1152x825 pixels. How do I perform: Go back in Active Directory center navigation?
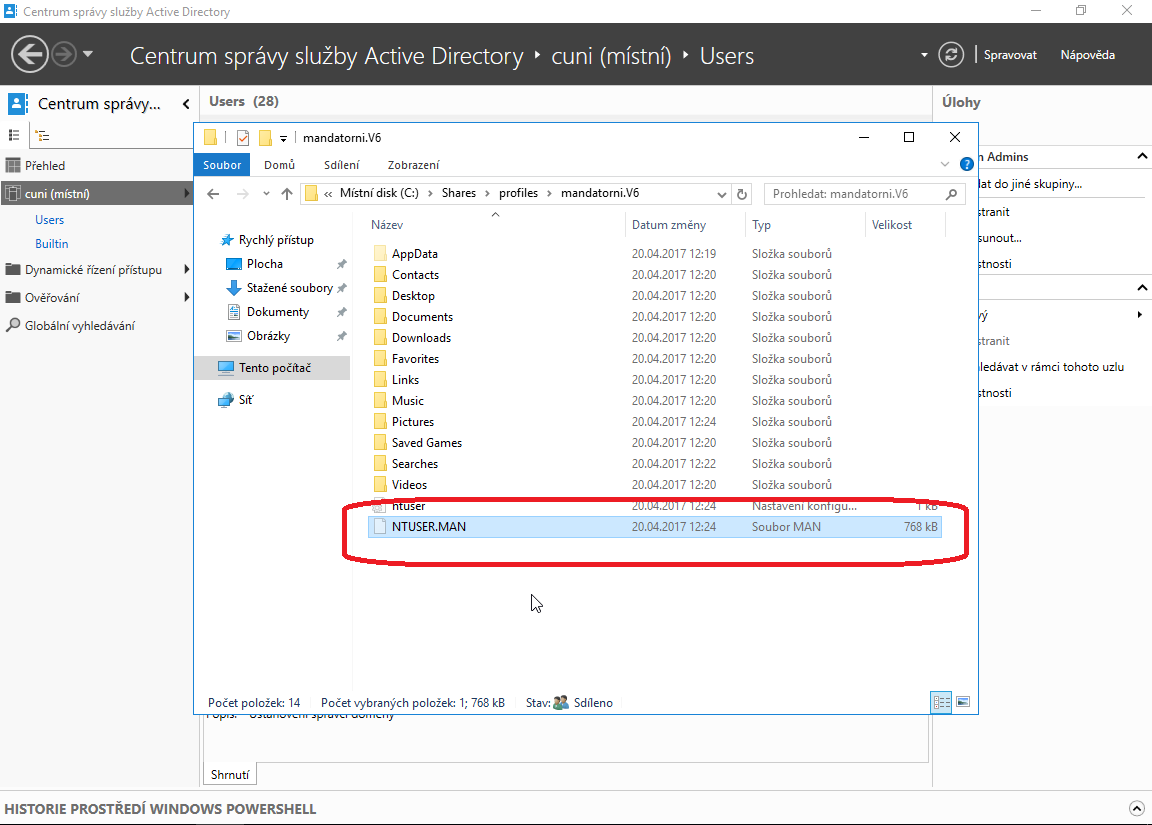coord(29,54)
